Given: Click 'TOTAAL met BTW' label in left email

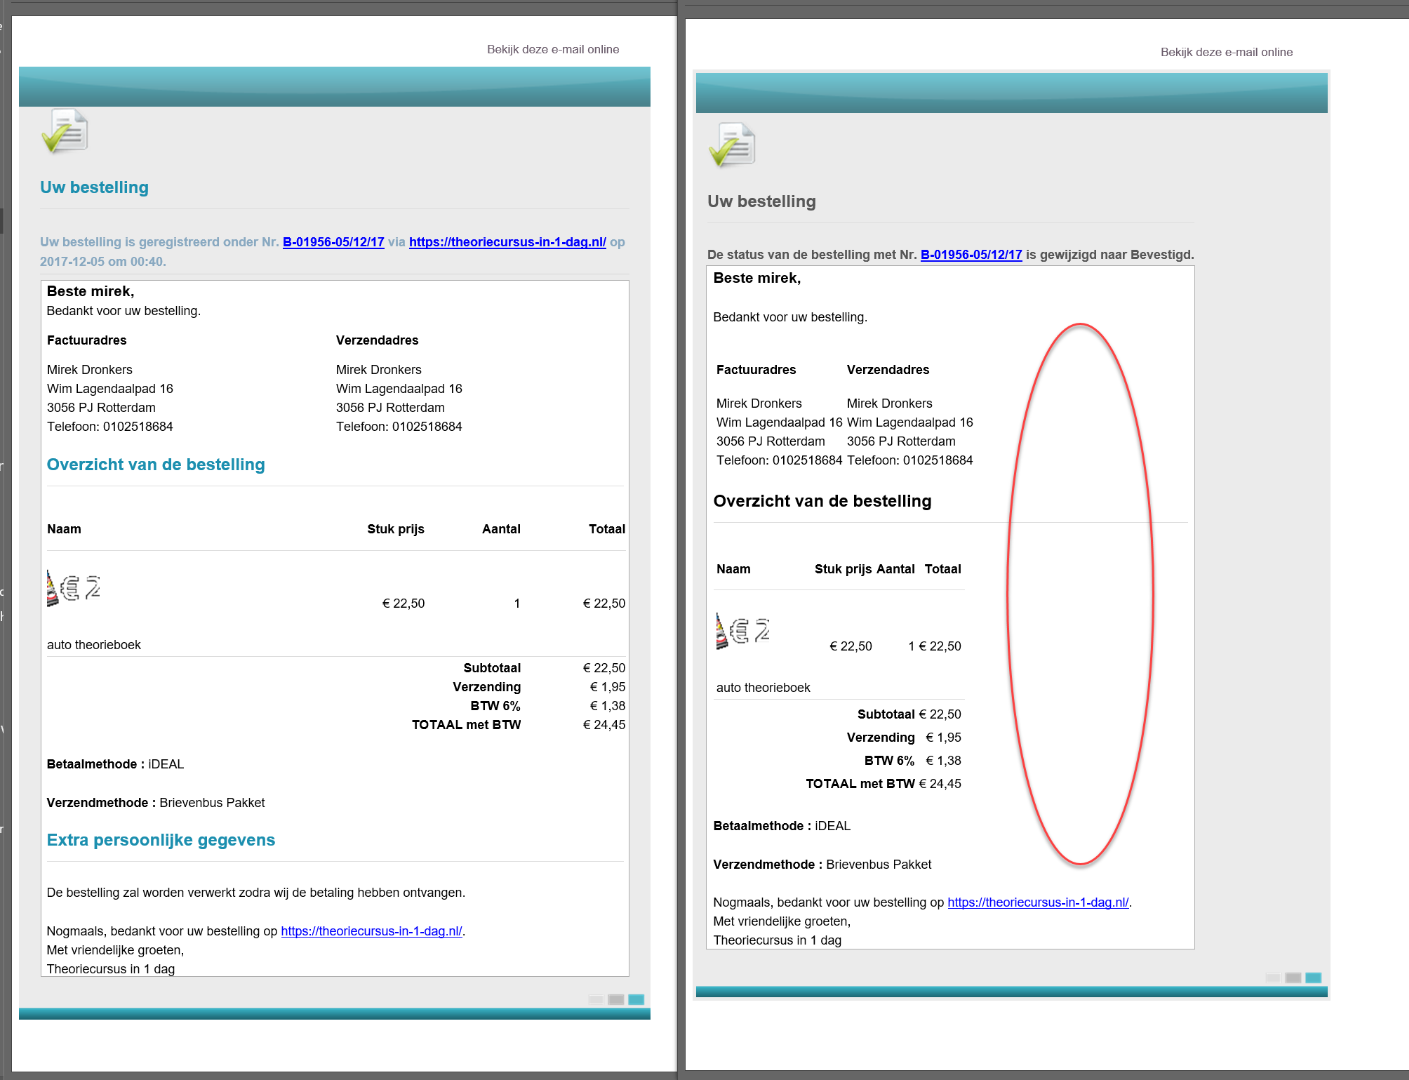Looking at the screenshot, I should click(466, 725).
